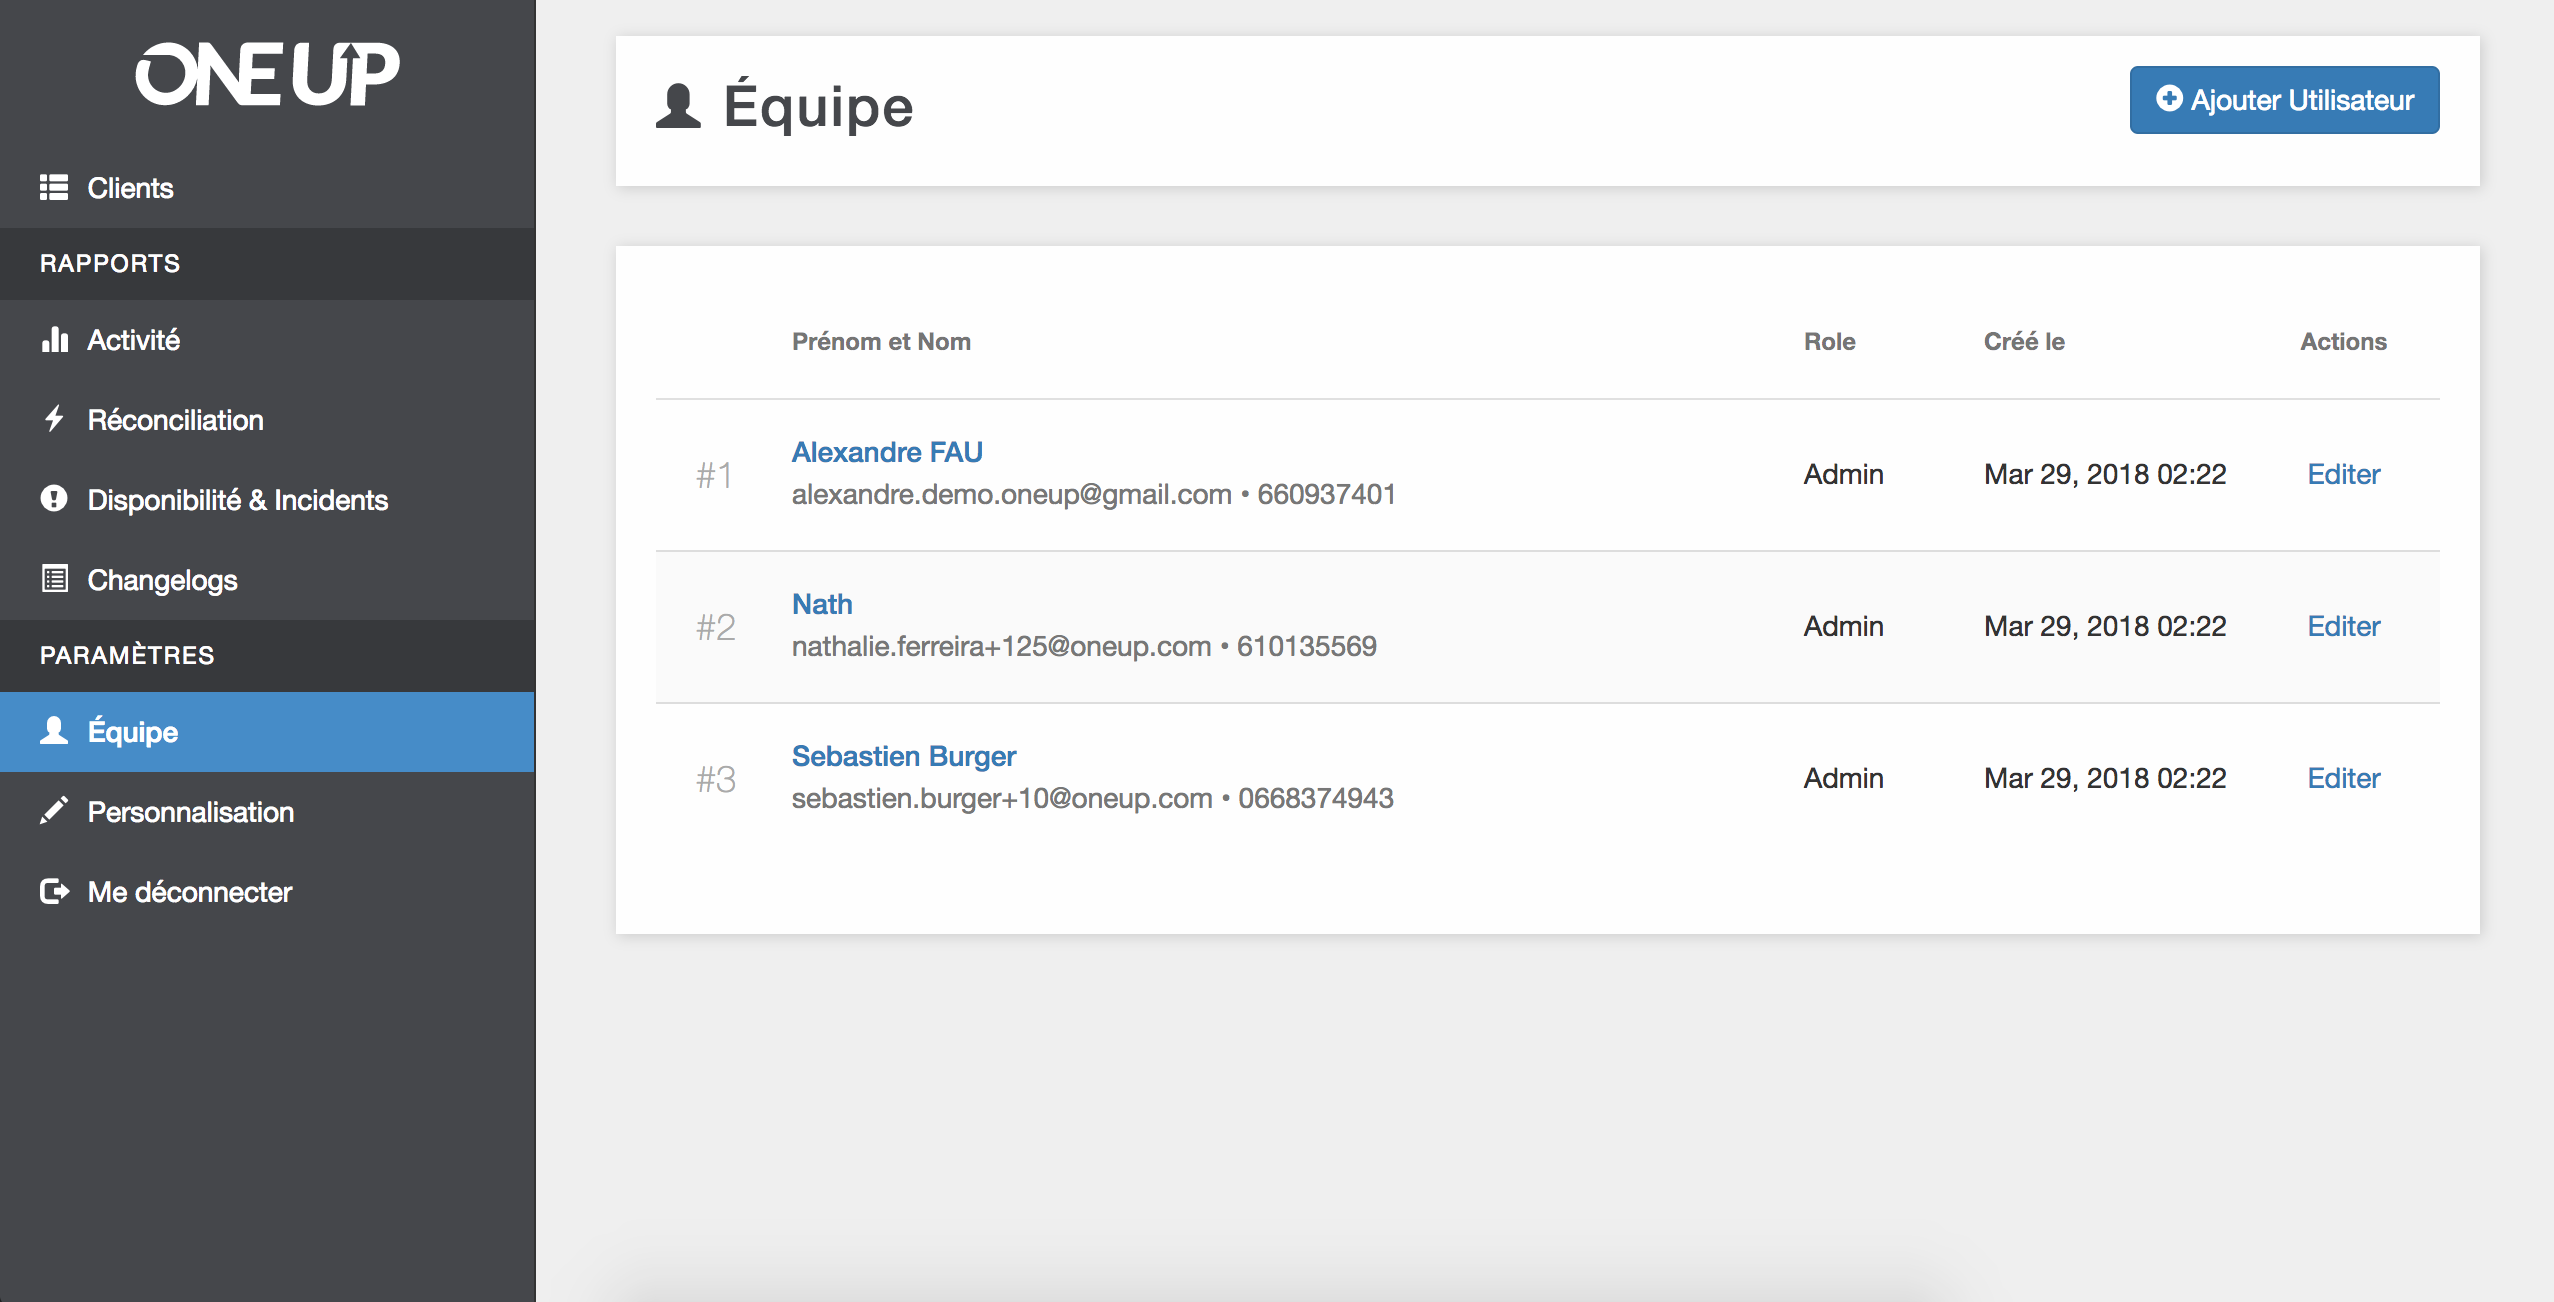Click Editer for Sebastien Burger

click(x=2343, y=778)
